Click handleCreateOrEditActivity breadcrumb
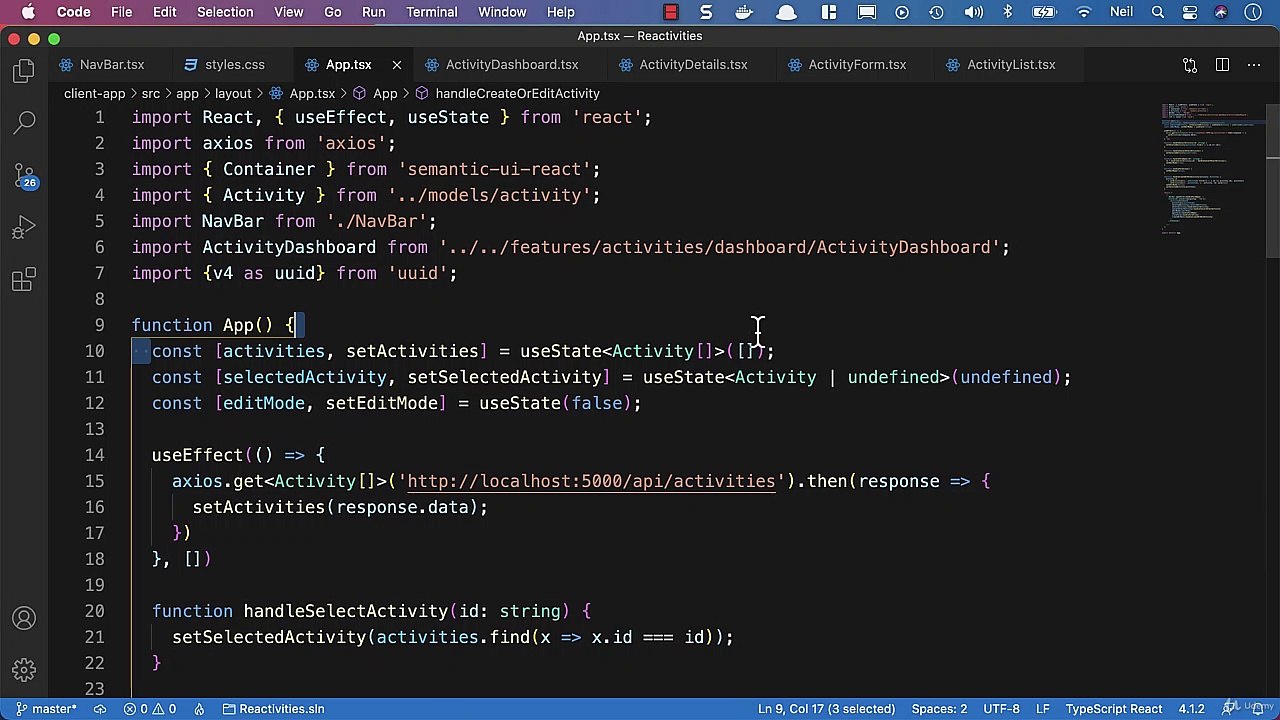Viewport: 1280px width, 720px height. (517, 93)
